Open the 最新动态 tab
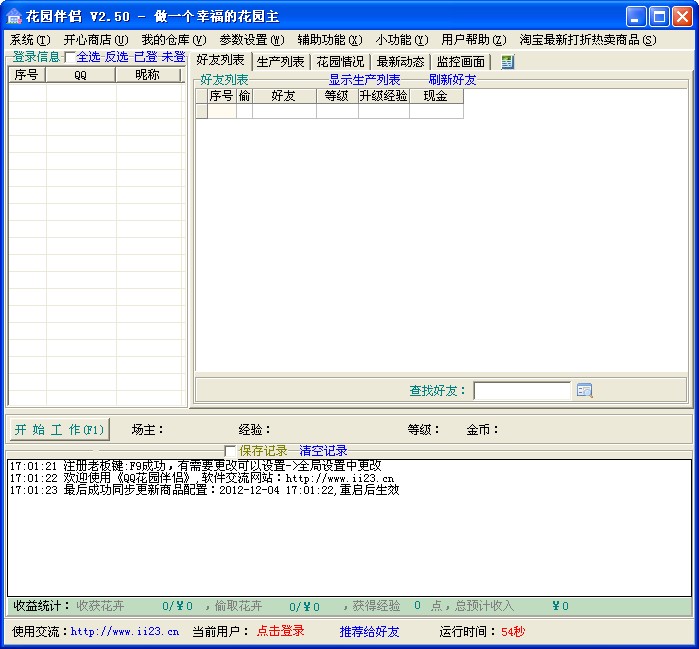 400,62
